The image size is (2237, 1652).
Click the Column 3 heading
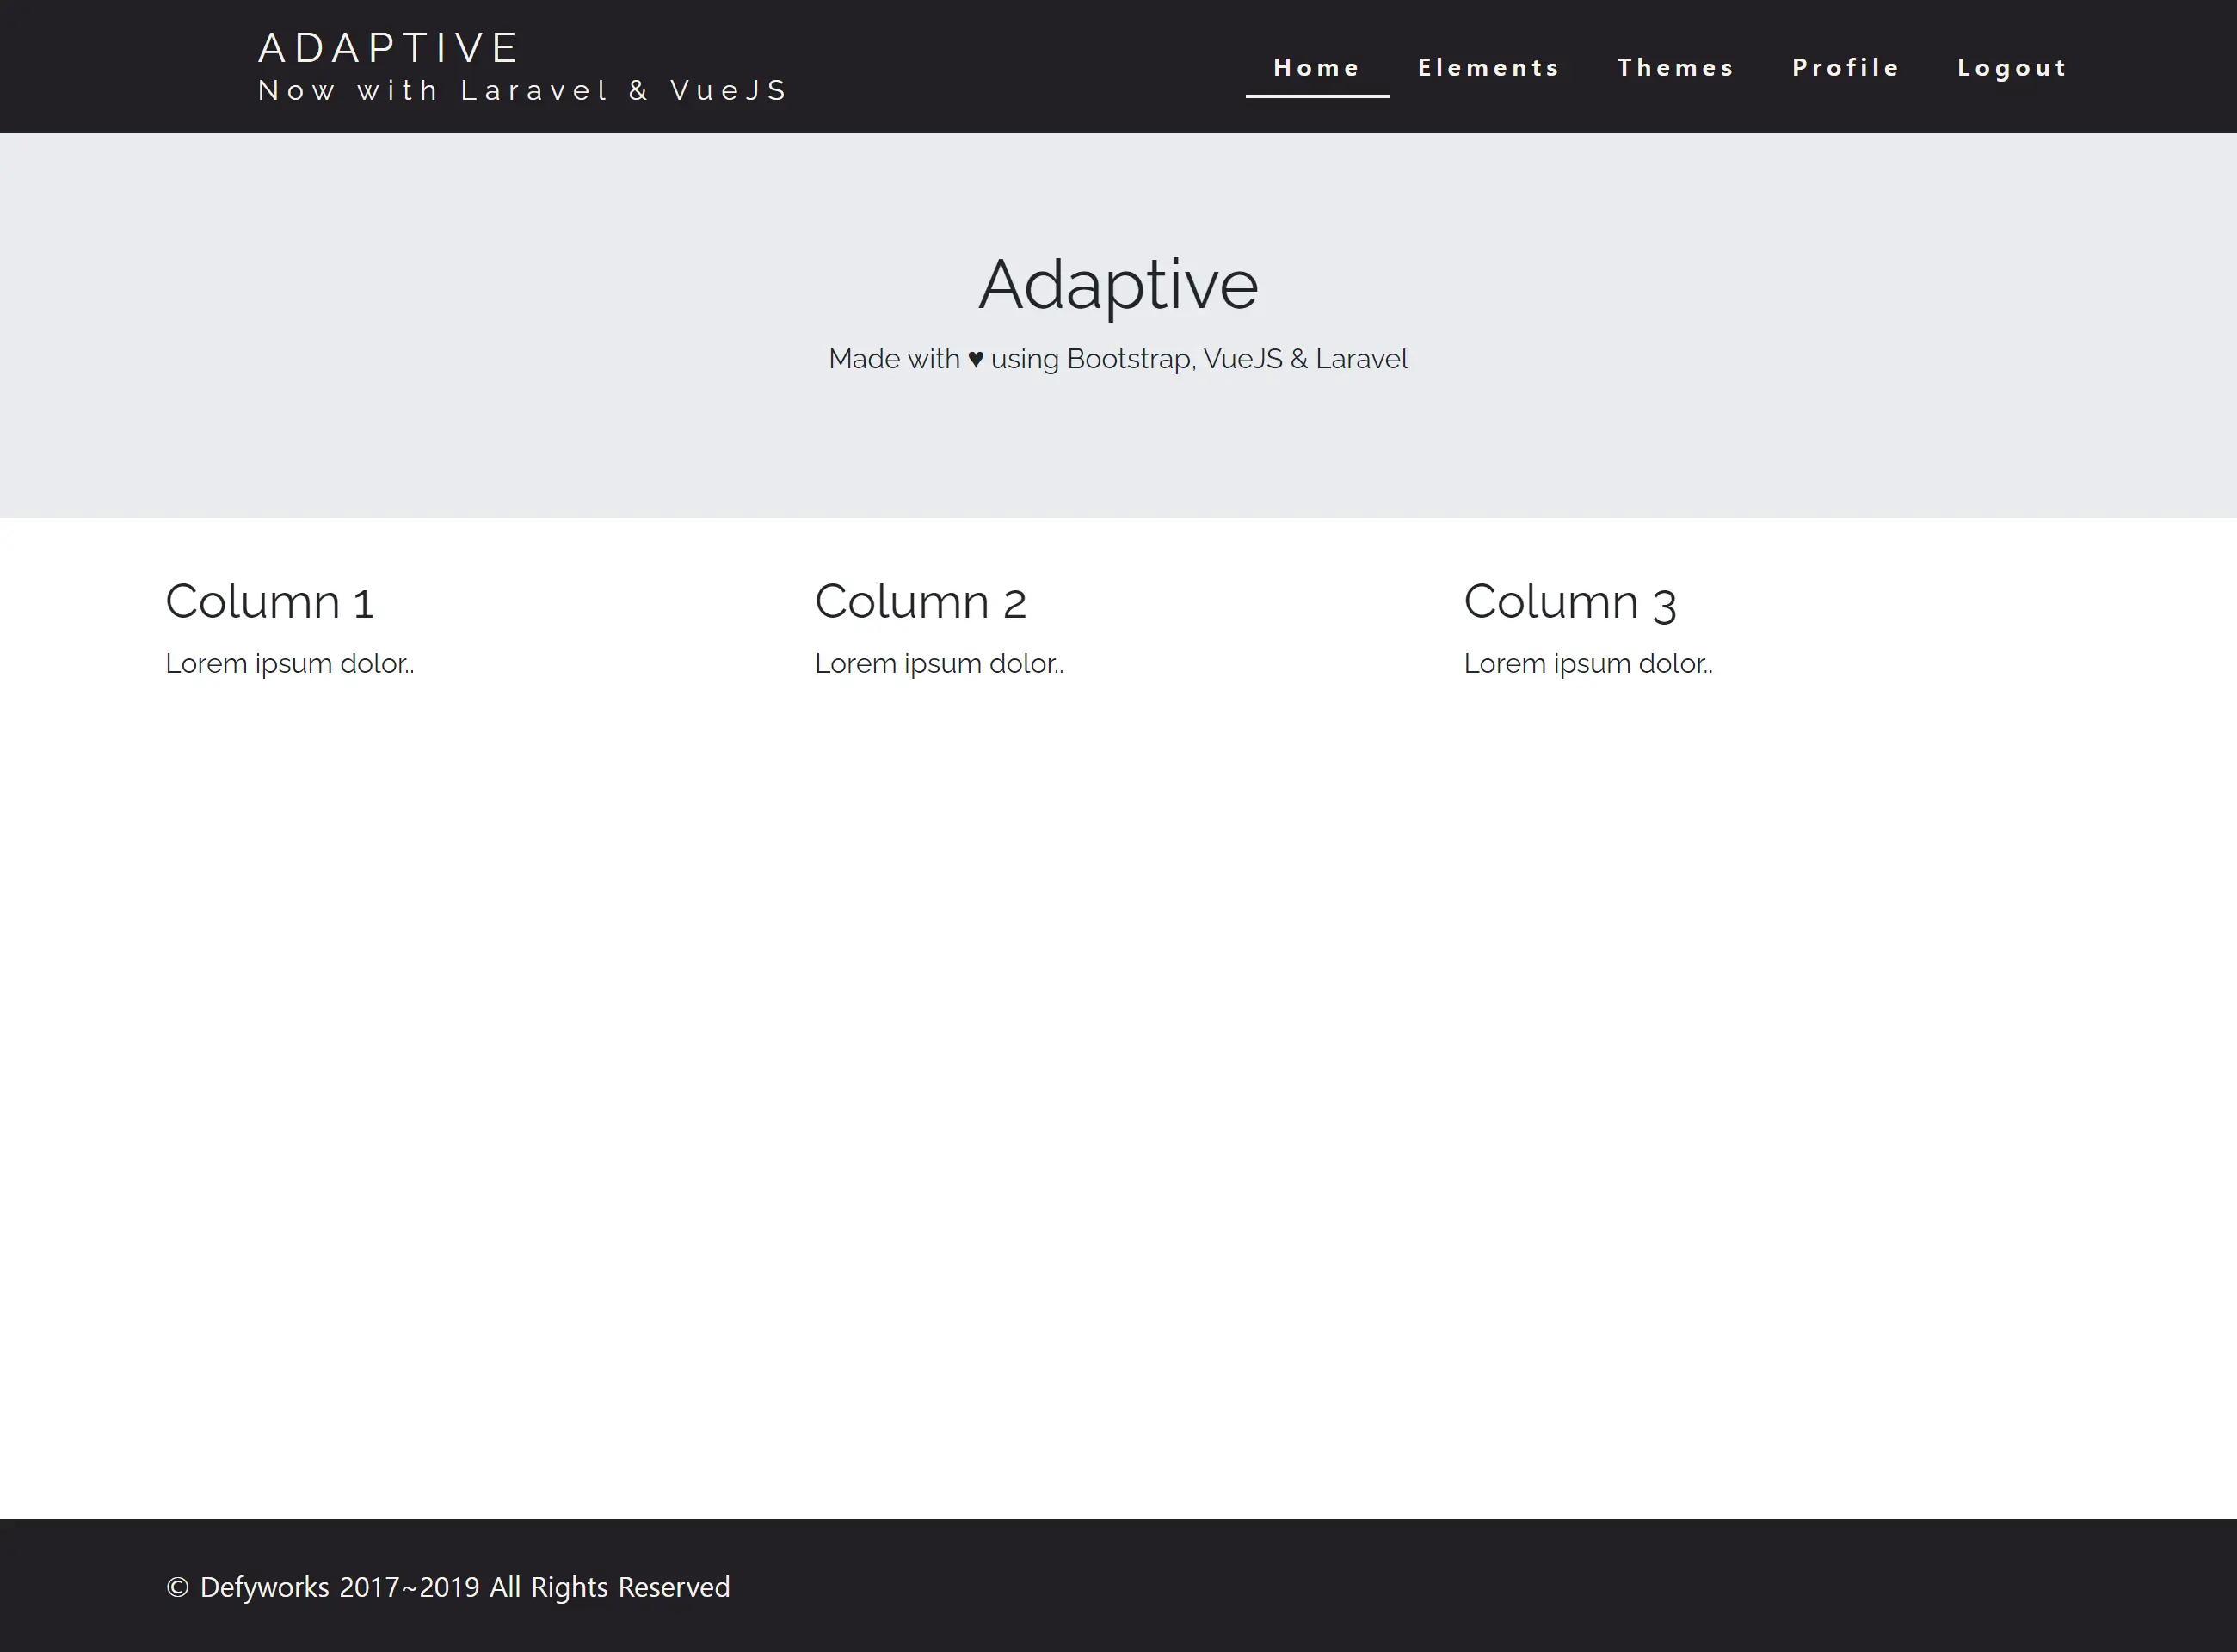pyautogui.click(x=1570, y=601)
